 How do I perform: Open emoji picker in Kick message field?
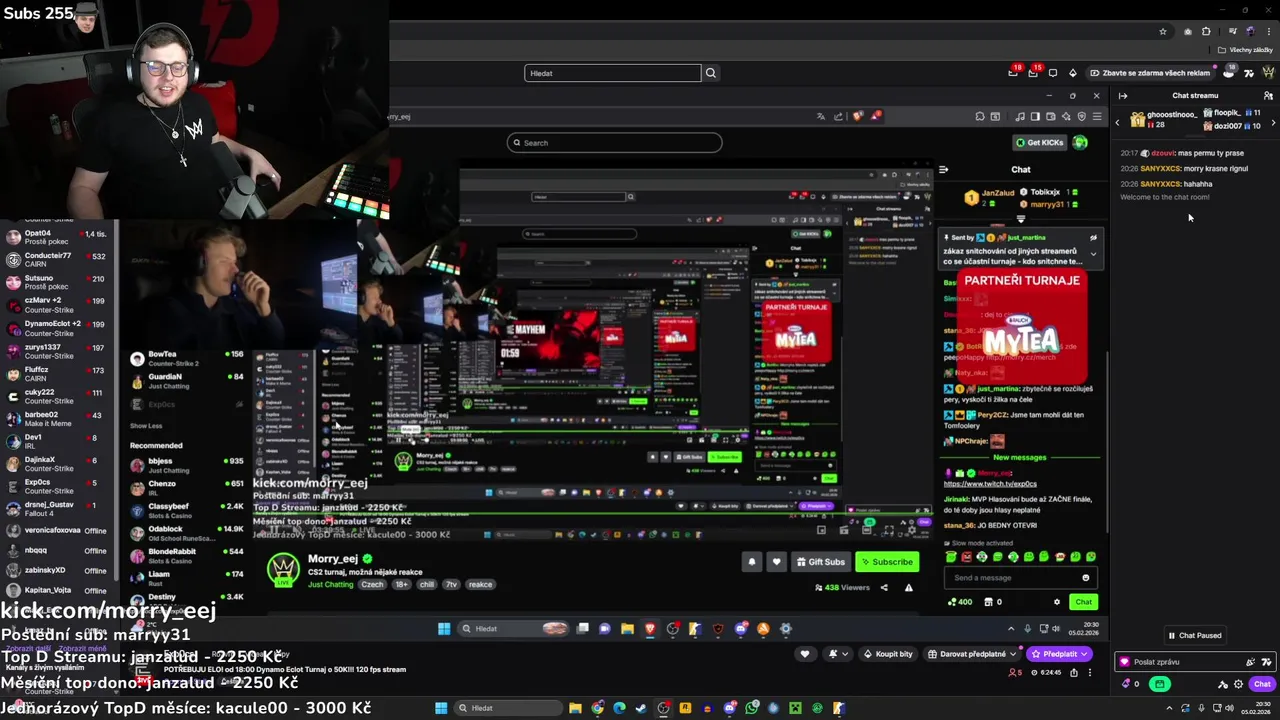click(x=1086, y=578)
